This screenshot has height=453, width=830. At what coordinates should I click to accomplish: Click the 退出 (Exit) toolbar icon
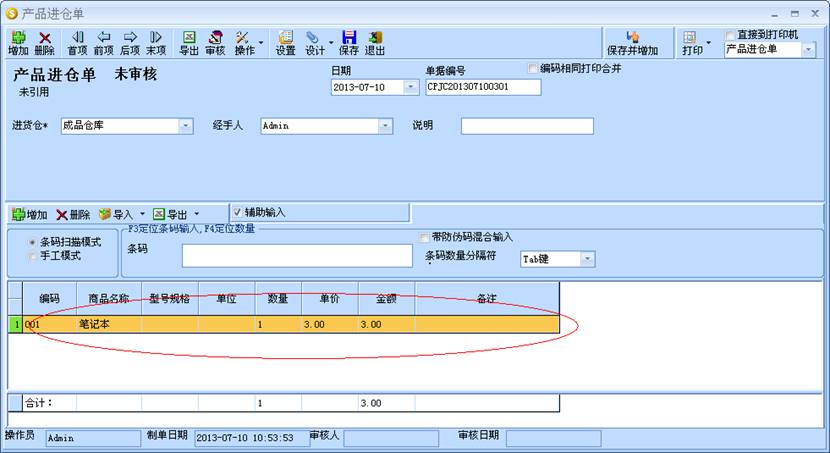pos(375,42)
